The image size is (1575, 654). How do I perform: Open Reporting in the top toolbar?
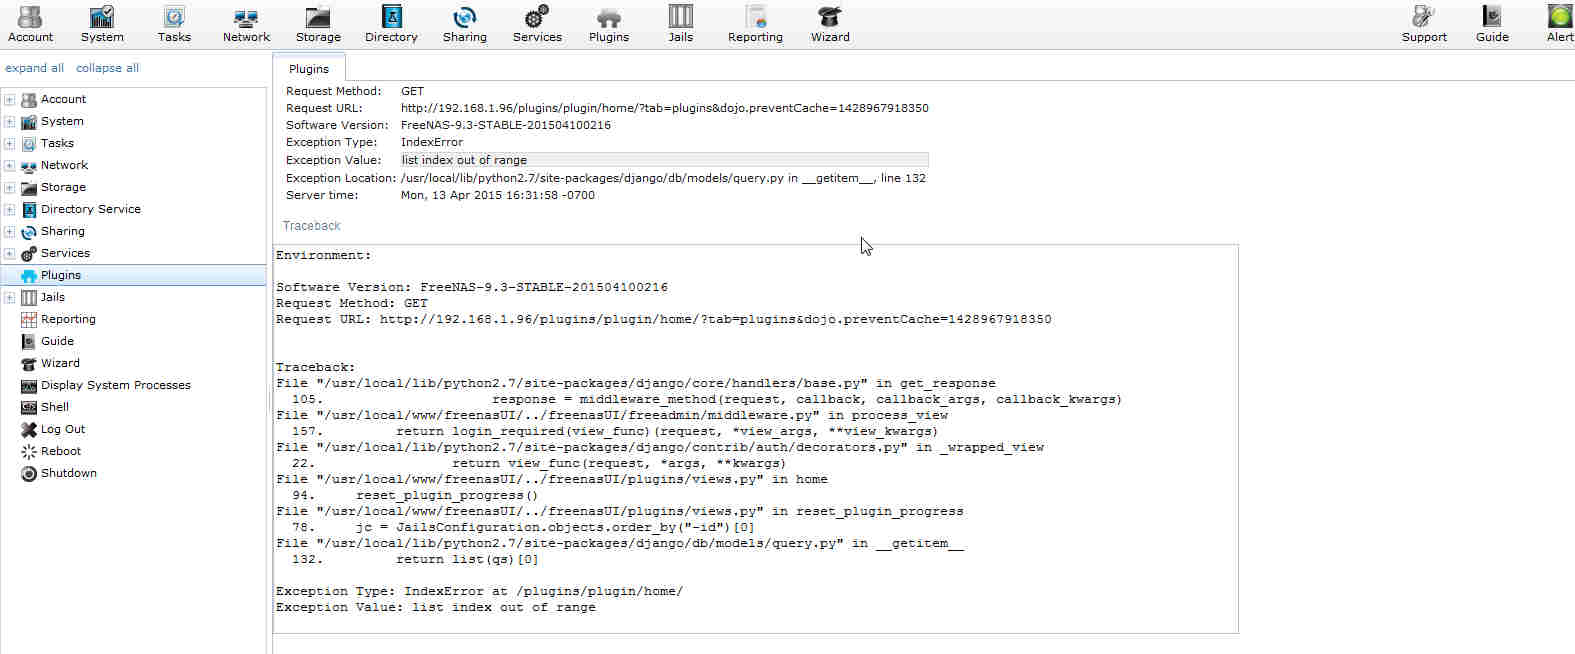pos(755,24)
